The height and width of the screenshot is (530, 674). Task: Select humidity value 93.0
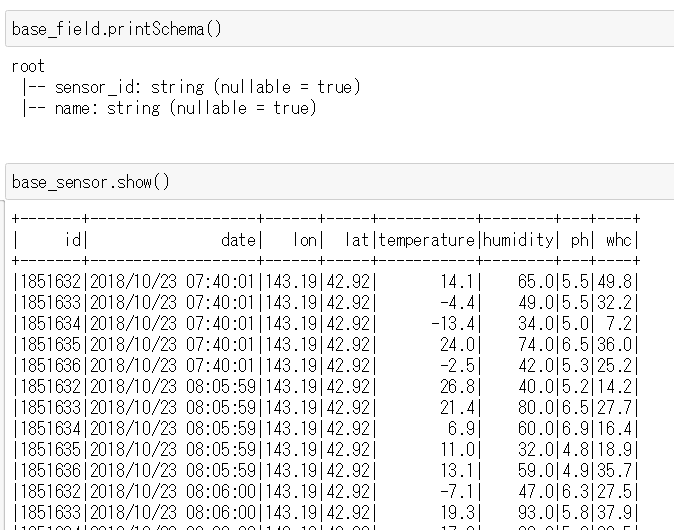pos(536,513)
